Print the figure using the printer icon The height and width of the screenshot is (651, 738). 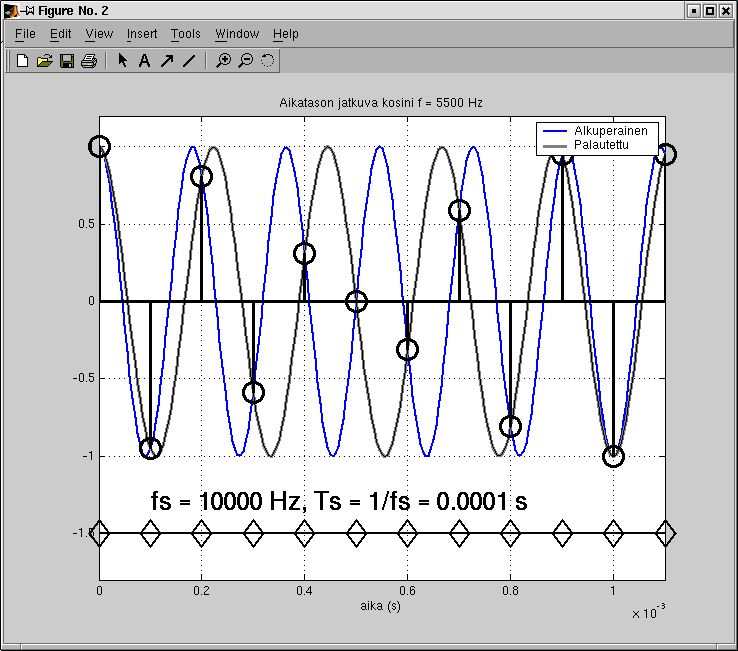(89, 61)
